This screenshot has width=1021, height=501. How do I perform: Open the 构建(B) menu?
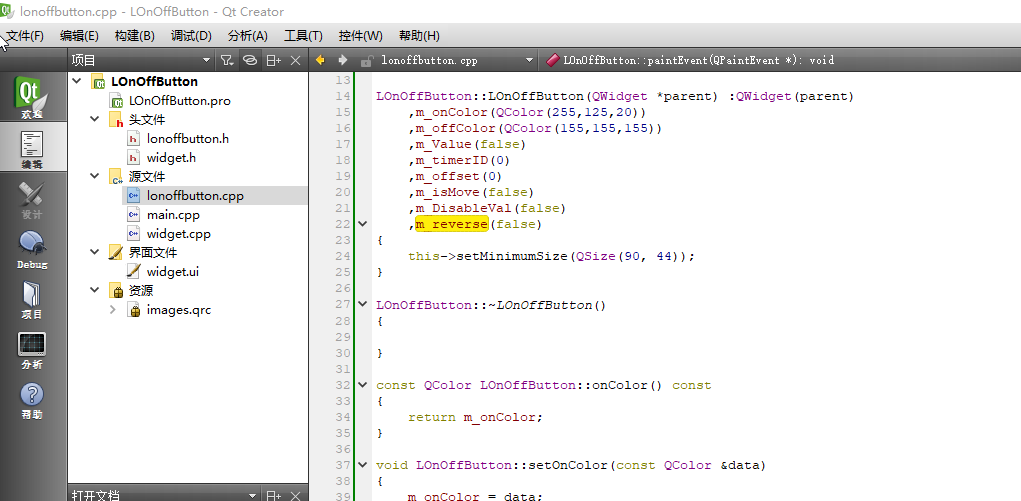tap(134, 36)
